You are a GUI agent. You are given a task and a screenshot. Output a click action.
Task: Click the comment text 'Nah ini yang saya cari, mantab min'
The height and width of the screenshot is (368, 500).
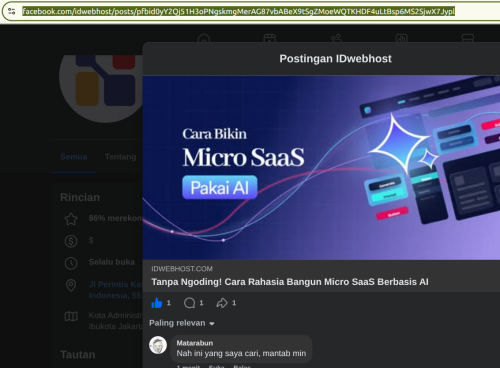tap(241, 353)
